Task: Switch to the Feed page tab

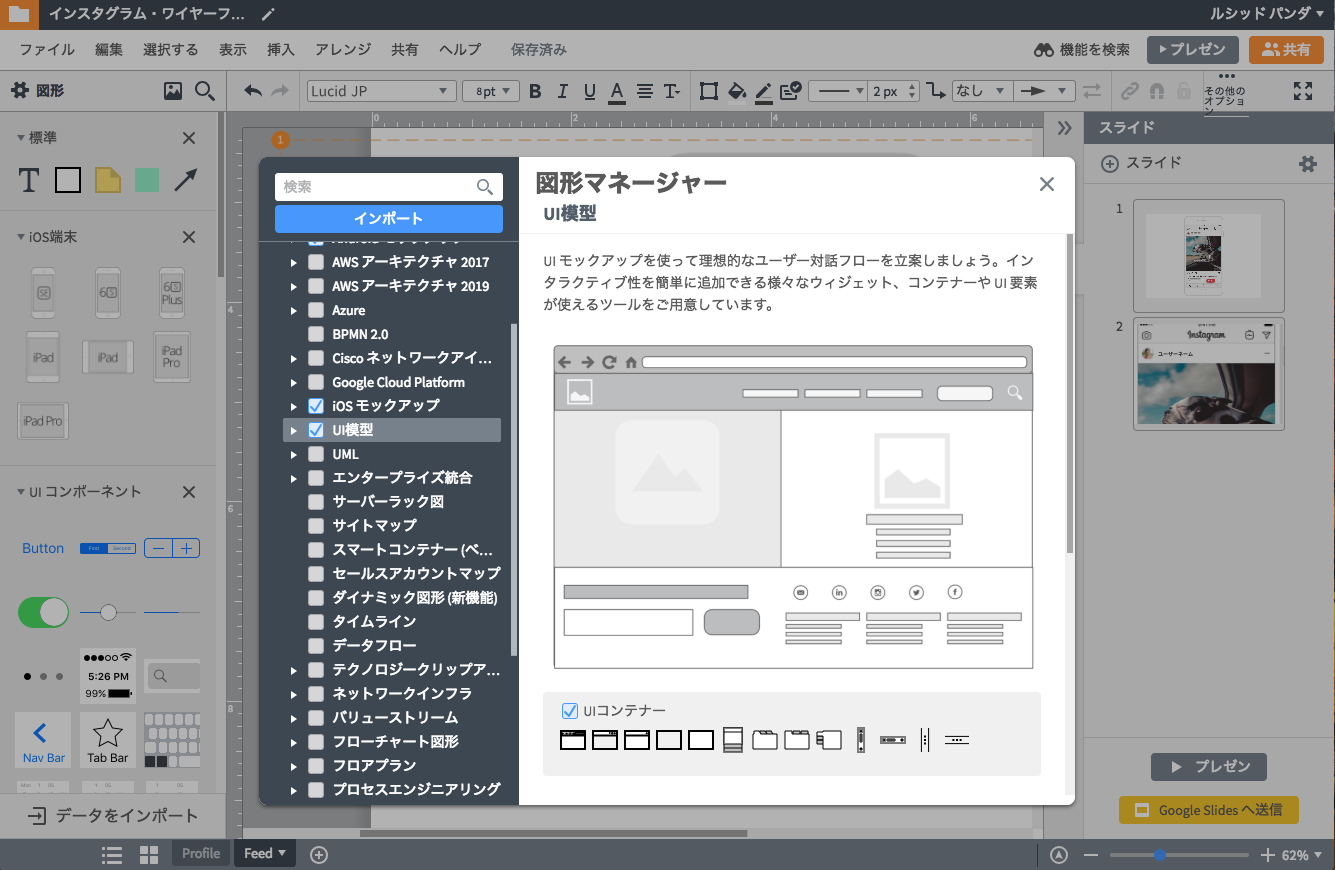Action: click(x=258, y=853)
